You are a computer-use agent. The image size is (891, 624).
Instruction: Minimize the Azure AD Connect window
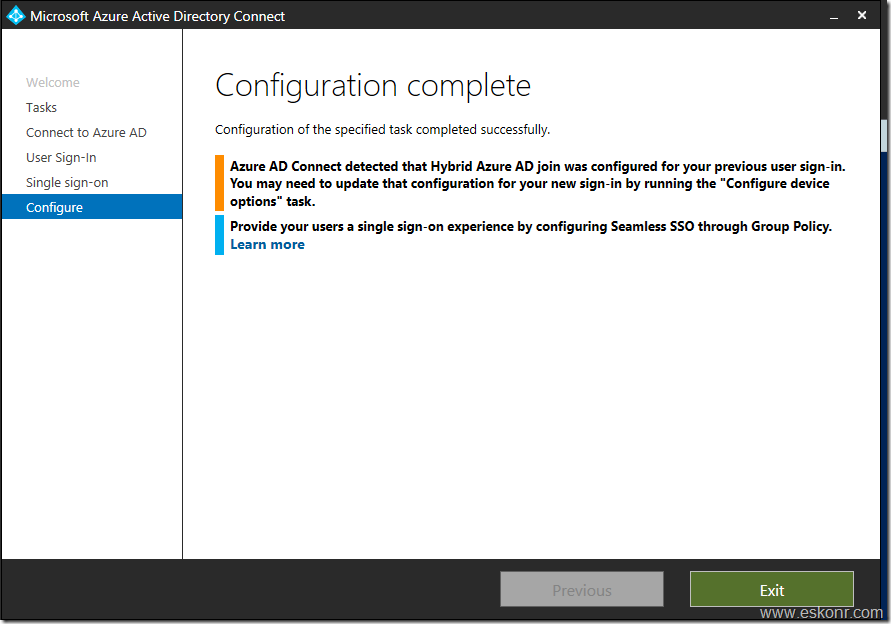(834, 16)
